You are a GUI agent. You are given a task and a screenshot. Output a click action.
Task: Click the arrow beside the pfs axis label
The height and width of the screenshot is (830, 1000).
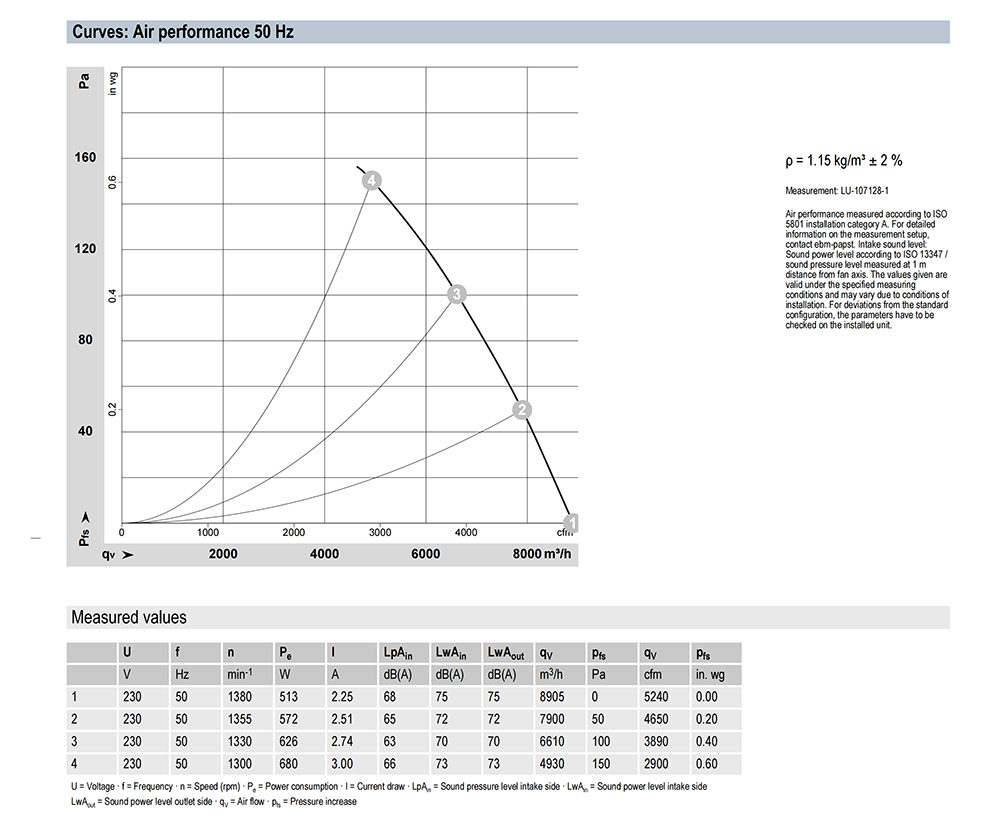coord(85,517)
